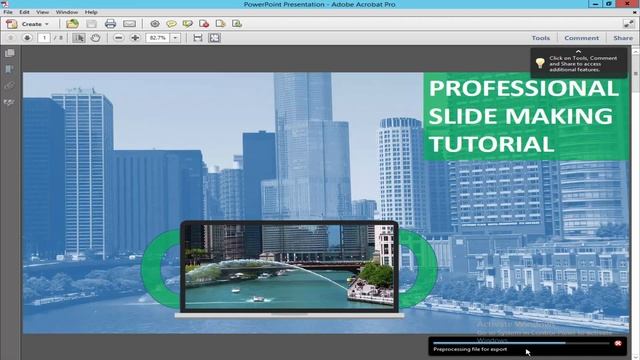The height and width of the screenshot is (360, 640).
Task: Click the green edit document icon
Action: pos(237,24)
